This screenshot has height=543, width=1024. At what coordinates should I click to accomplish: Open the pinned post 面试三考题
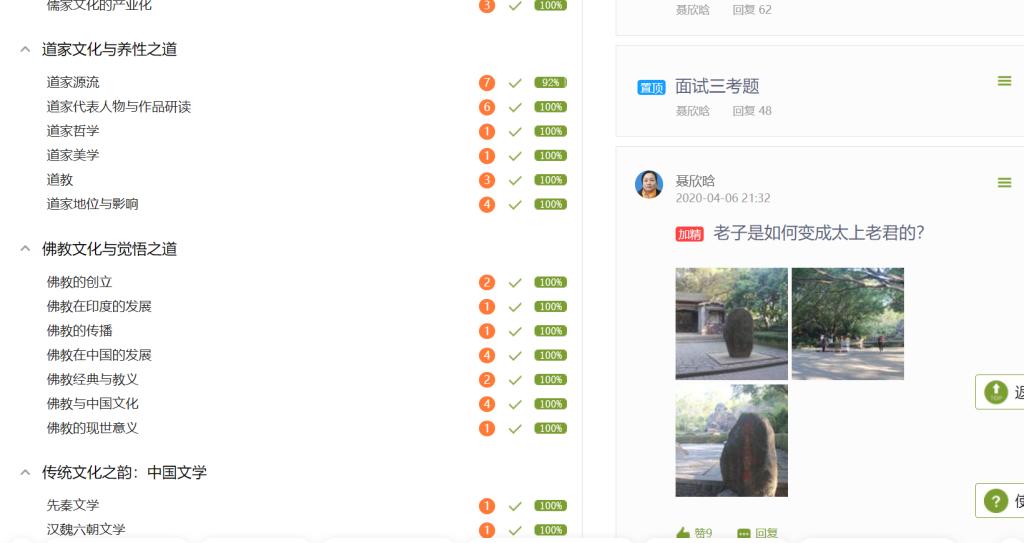[x=717, y=86]
